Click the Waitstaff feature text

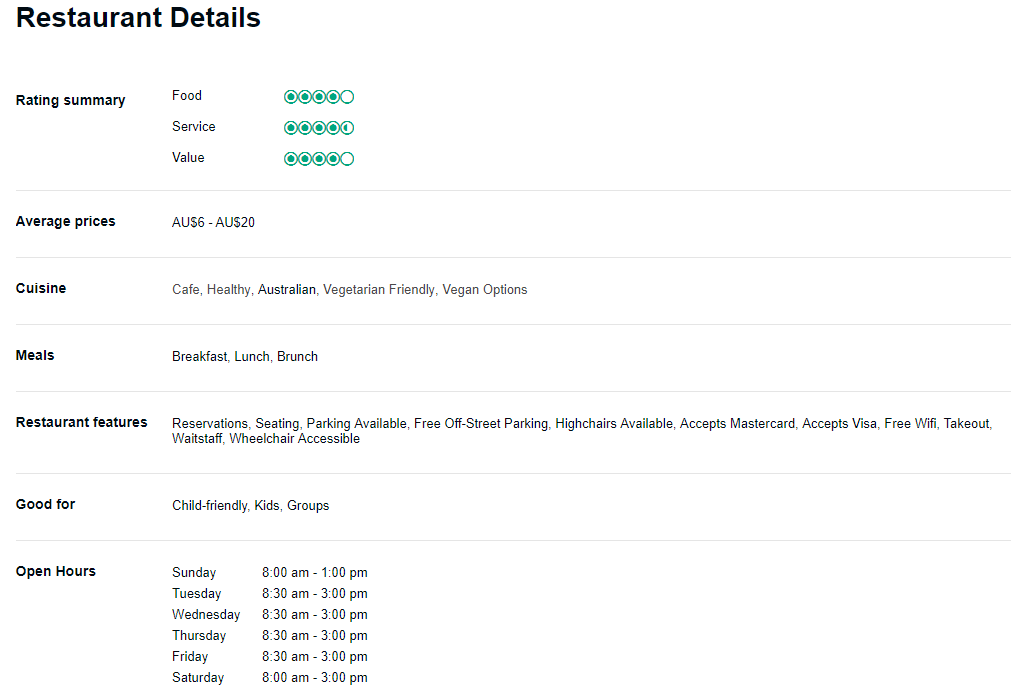point(197,438)
